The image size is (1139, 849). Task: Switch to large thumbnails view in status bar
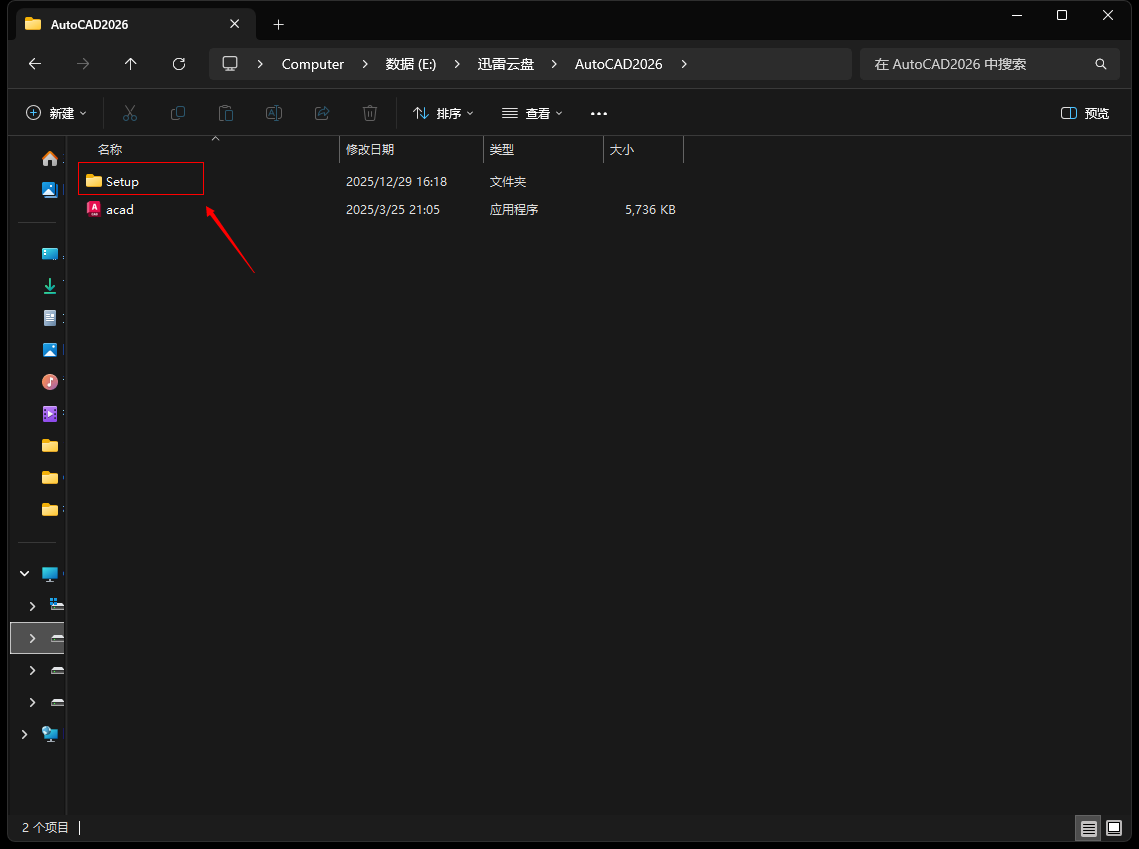[1114, 828]
